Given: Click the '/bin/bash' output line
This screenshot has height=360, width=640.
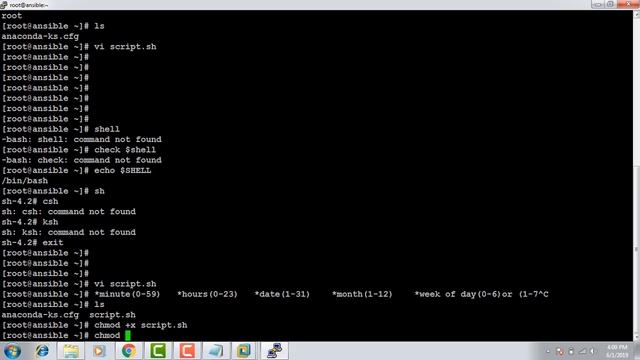Looking at the screenshot, I should (x=24, y=181).
